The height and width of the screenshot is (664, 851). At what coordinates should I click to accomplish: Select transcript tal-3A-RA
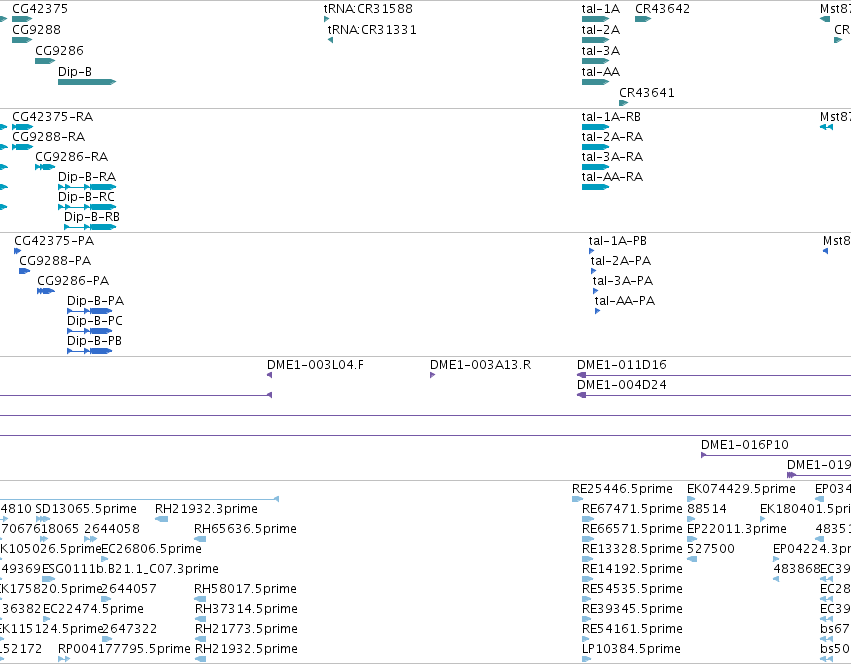pyautogui.click(x=612, y=156)
